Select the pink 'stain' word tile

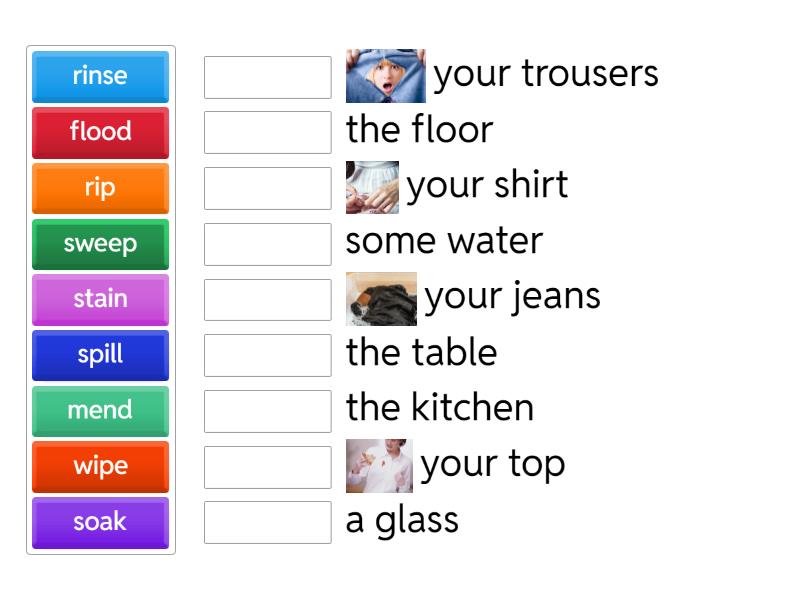pyautogui.click(x=100, y=299)
